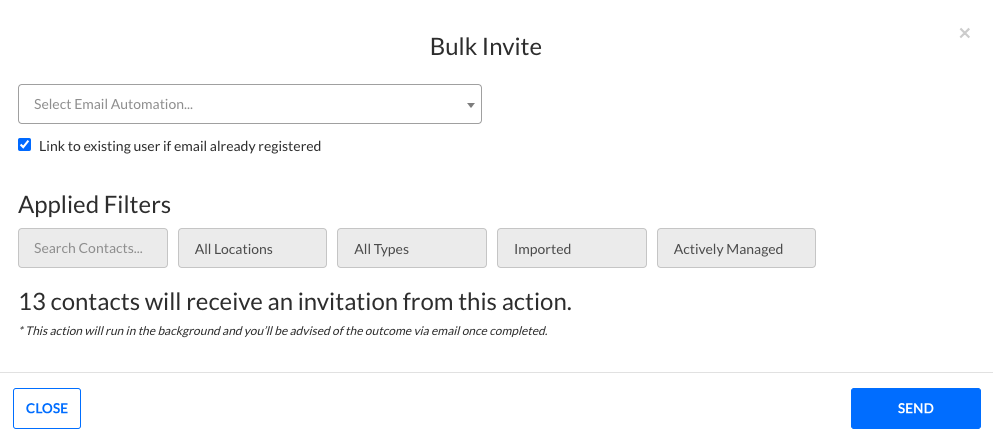Click the italic background action footnote
Image resolution: width=993 pixels, height=443 pixels.
coord(282,331)
